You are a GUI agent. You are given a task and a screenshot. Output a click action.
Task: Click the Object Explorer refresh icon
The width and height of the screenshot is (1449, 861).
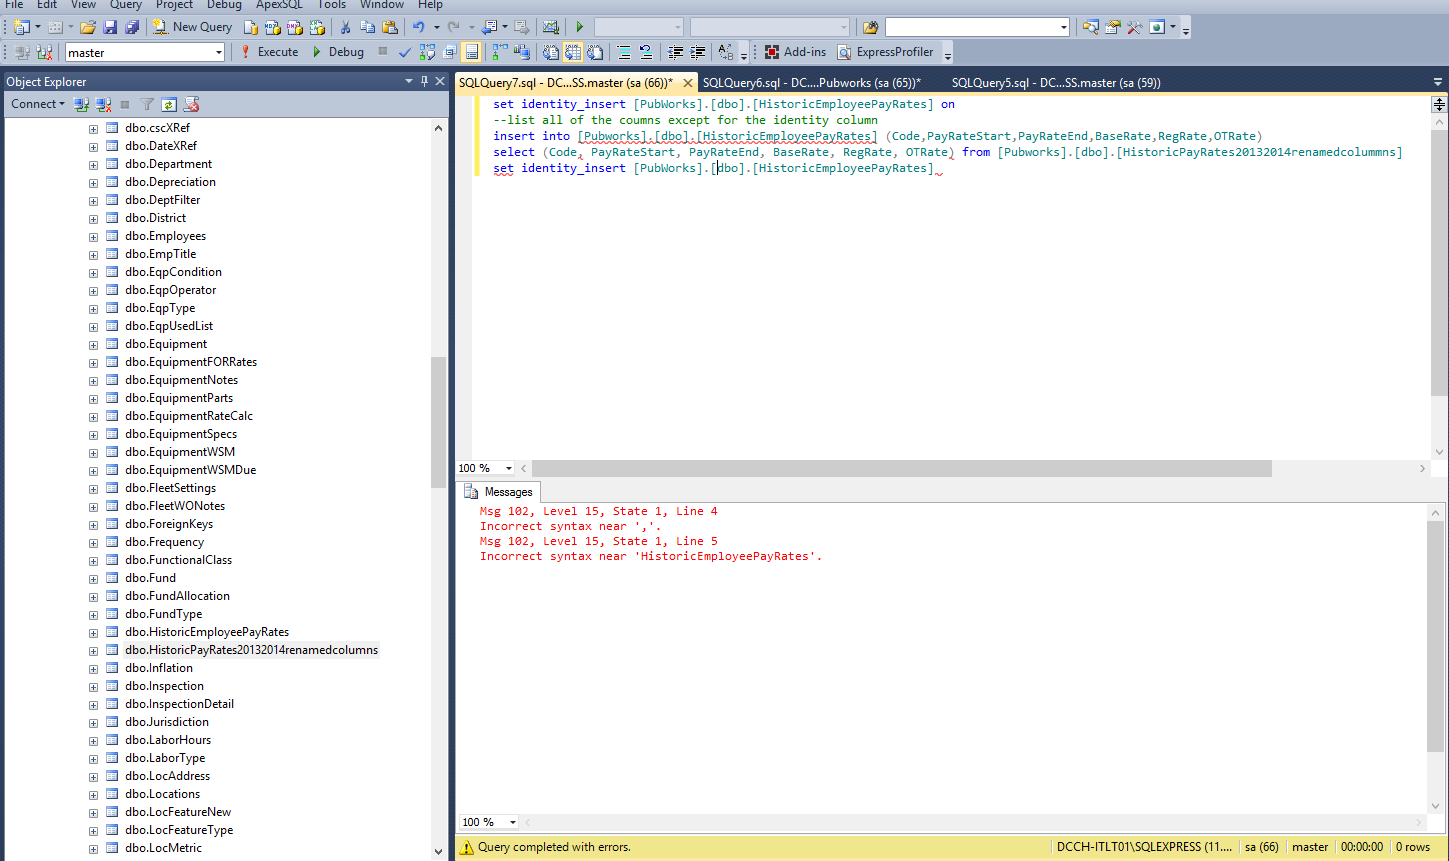[x=169, y=104]
